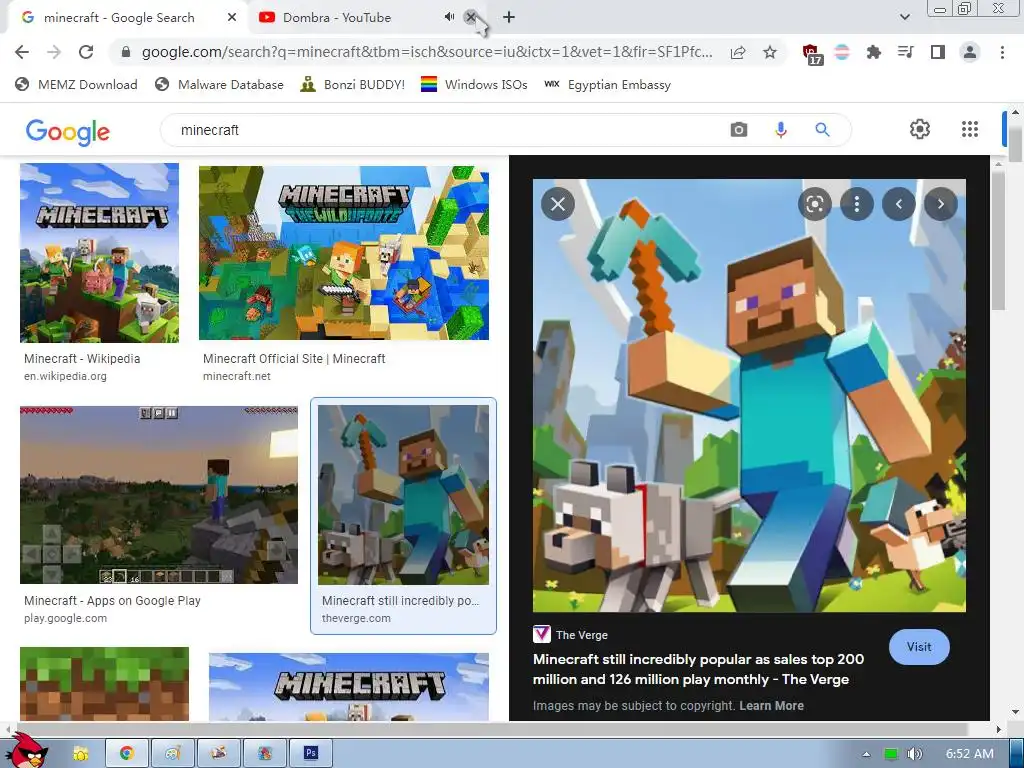Viewport: 1024px width, 768px height.
Task: Open the MEMZ Download bookmark
Action: (76, 84)
